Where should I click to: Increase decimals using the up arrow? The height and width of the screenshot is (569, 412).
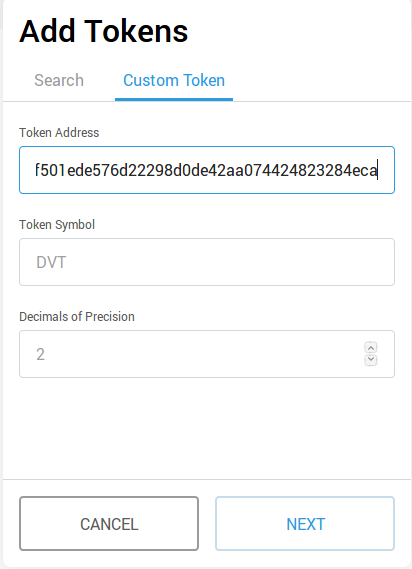(x=371, y=348)
